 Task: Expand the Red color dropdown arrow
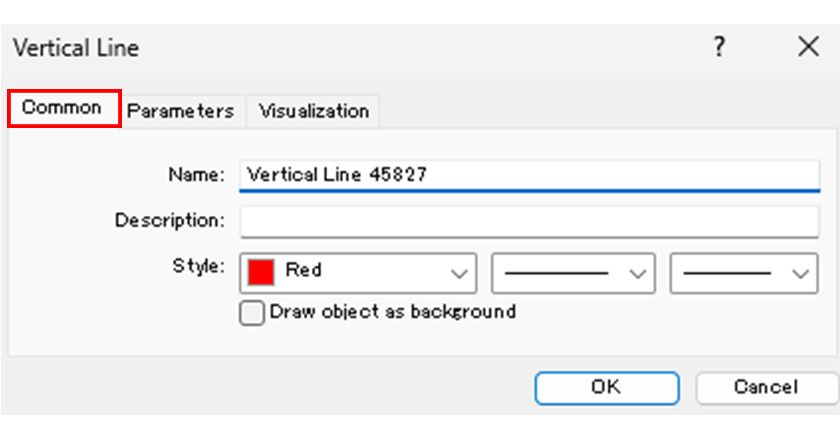(x=459, y=272)
